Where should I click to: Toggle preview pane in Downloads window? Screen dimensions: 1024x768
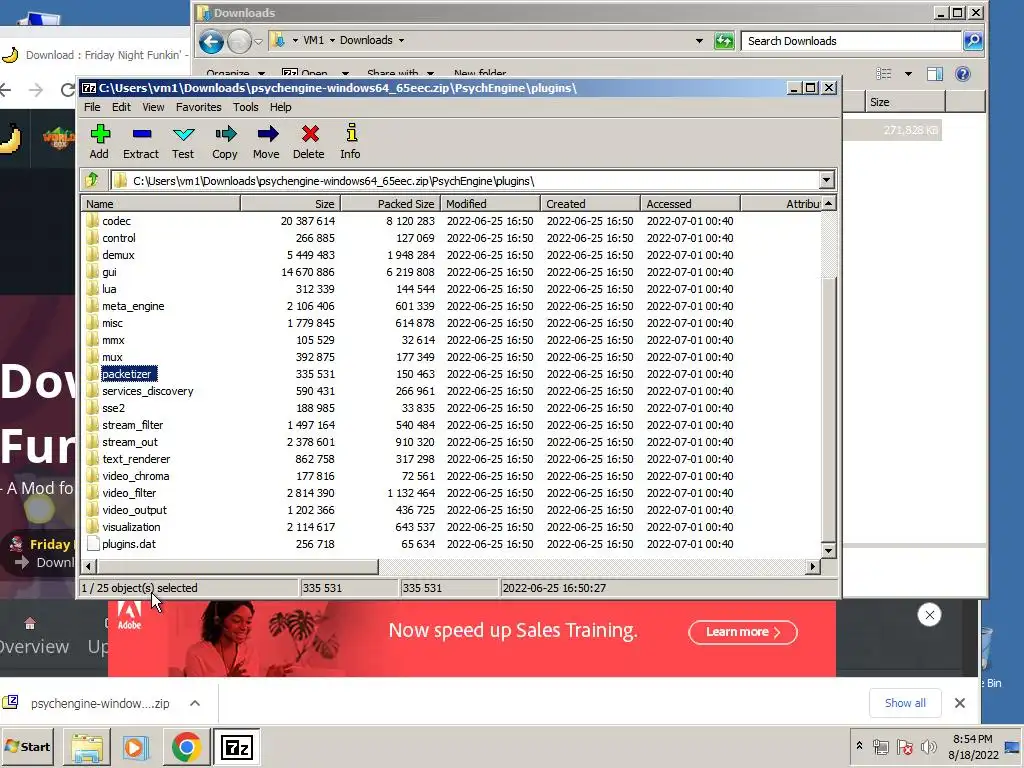tap(935, 74)
